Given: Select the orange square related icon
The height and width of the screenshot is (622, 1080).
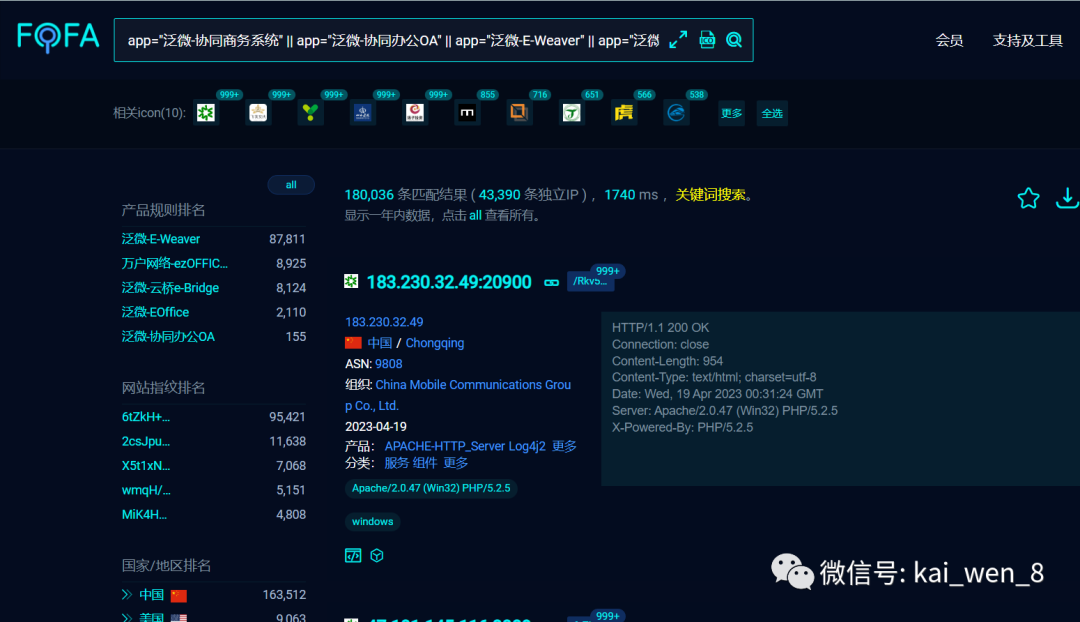Looking at the screenshot, I should click(x=519, y=113).
